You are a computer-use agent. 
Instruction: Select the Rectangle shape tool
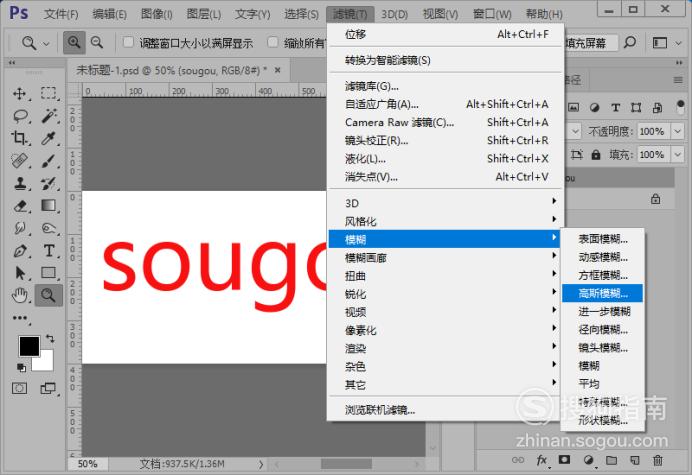click(49, 273)
